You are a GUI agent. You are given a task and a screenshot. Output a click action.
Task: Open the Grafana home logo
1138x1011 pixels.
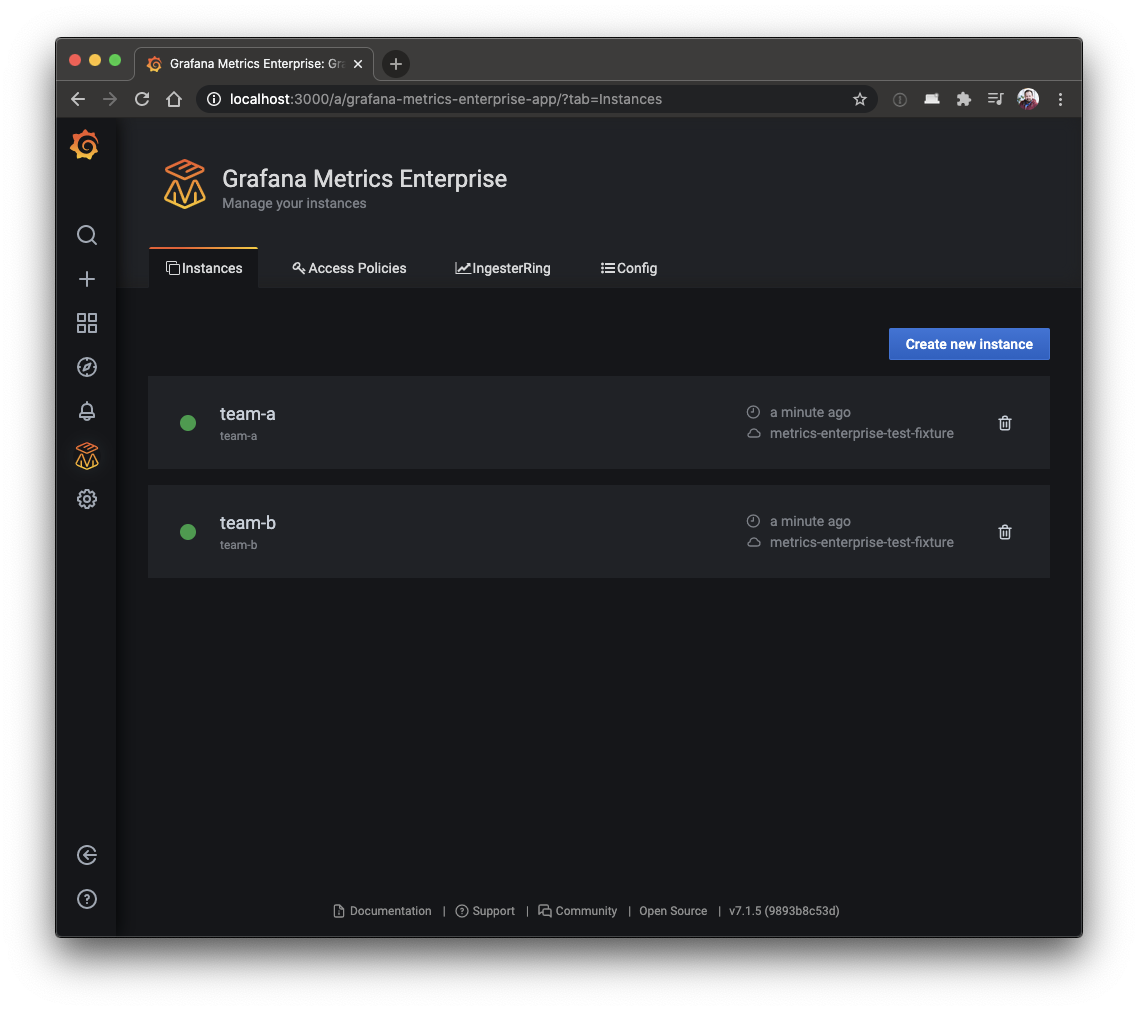point(85,146)
